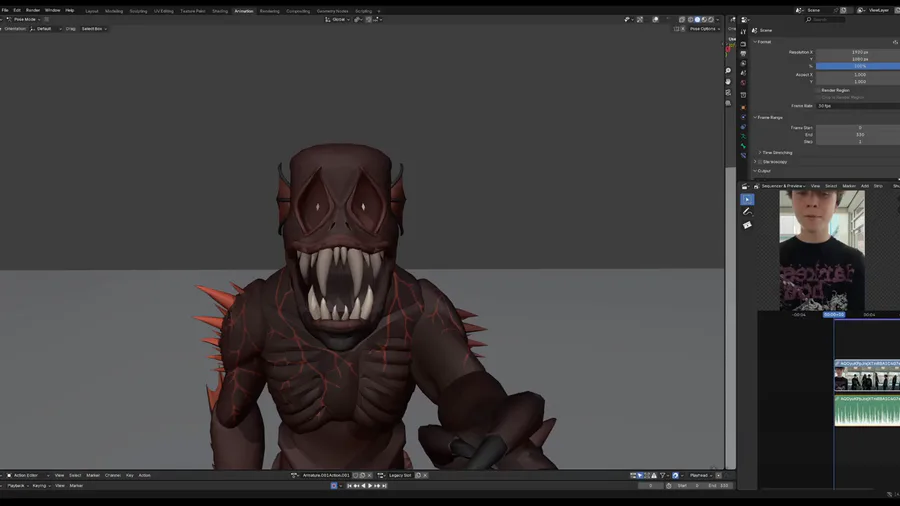Toggle auto keying record button

[x=334, y=485]
